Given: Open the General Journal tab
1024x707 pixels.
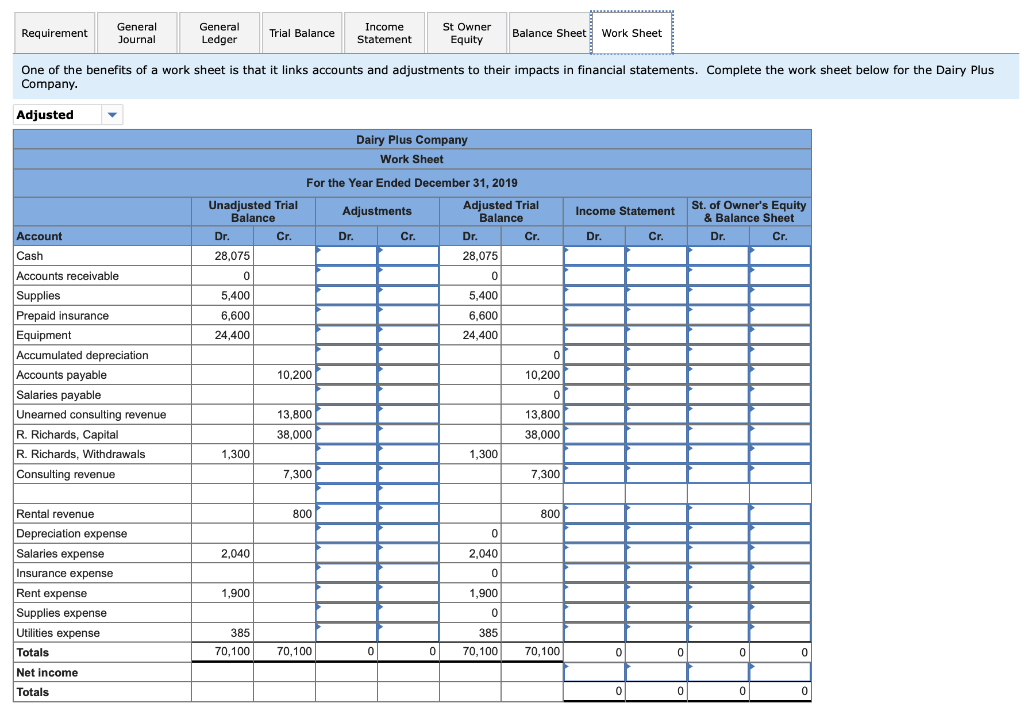Looking at the screenshot, I should pyautogui.click(x=136, y=32).
